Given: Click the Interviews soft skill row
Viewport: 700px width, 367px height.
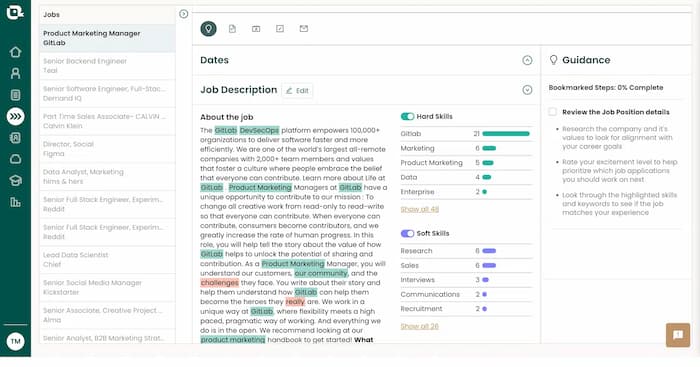Looking at the screenshot, I should (467, 280).
